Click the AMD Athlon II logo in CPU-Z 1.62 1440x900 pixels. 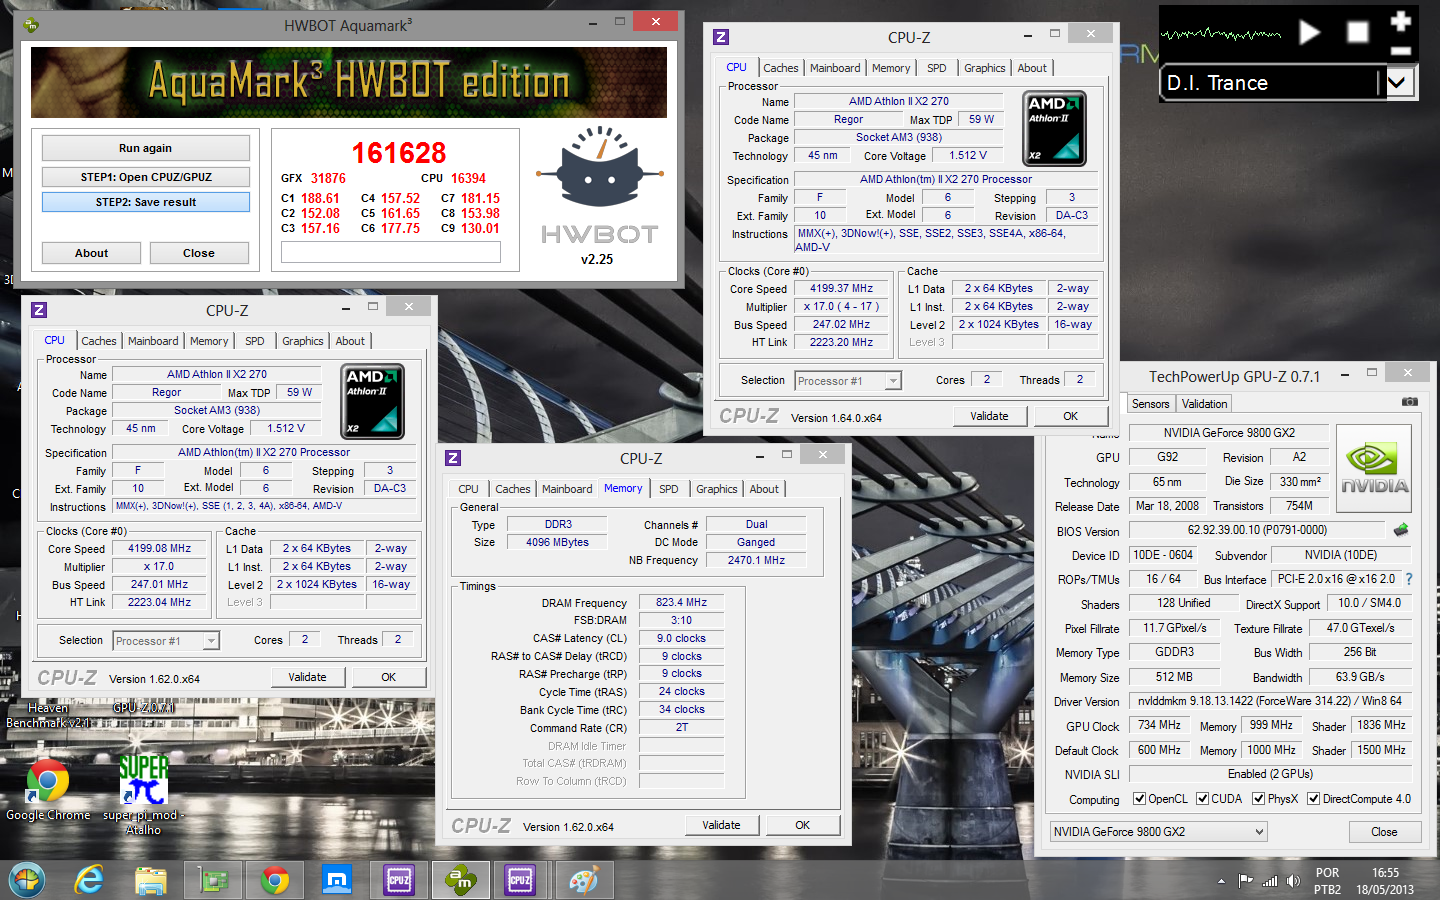tap(372, 401)
